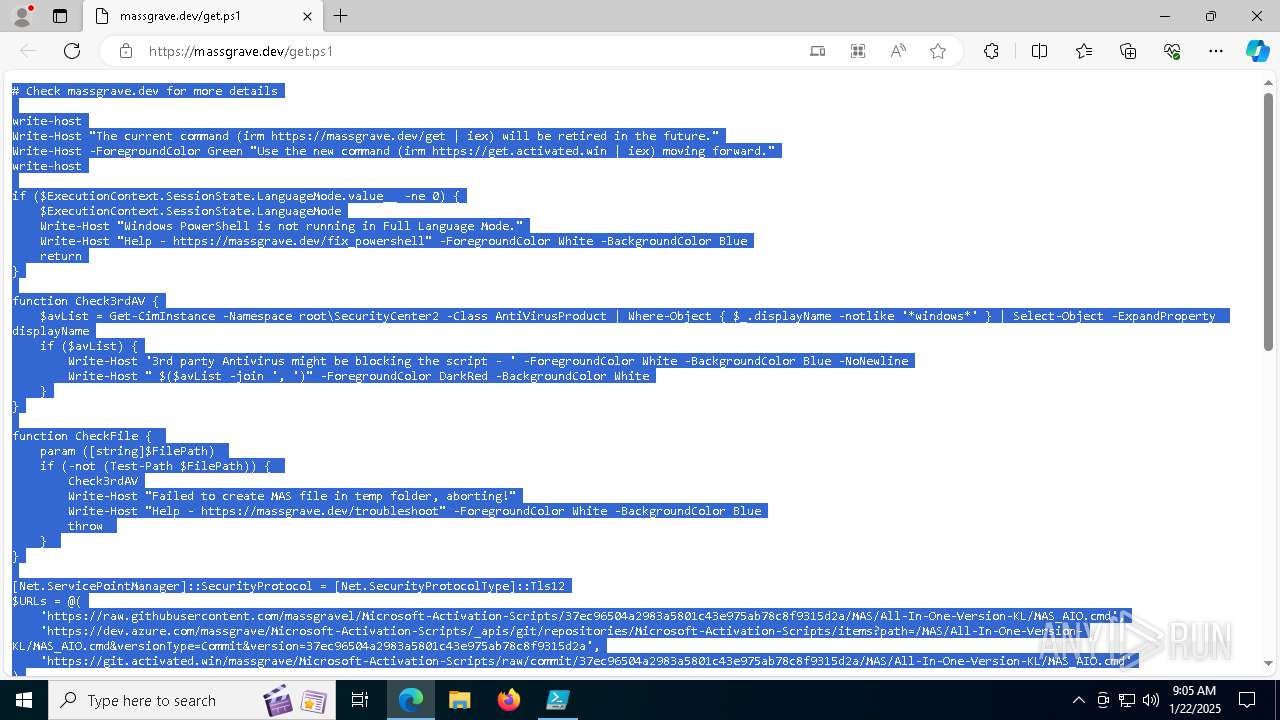The image size is (1280, 720).
Task: Toggle Split screen view
Action: tap(1039, 51)
